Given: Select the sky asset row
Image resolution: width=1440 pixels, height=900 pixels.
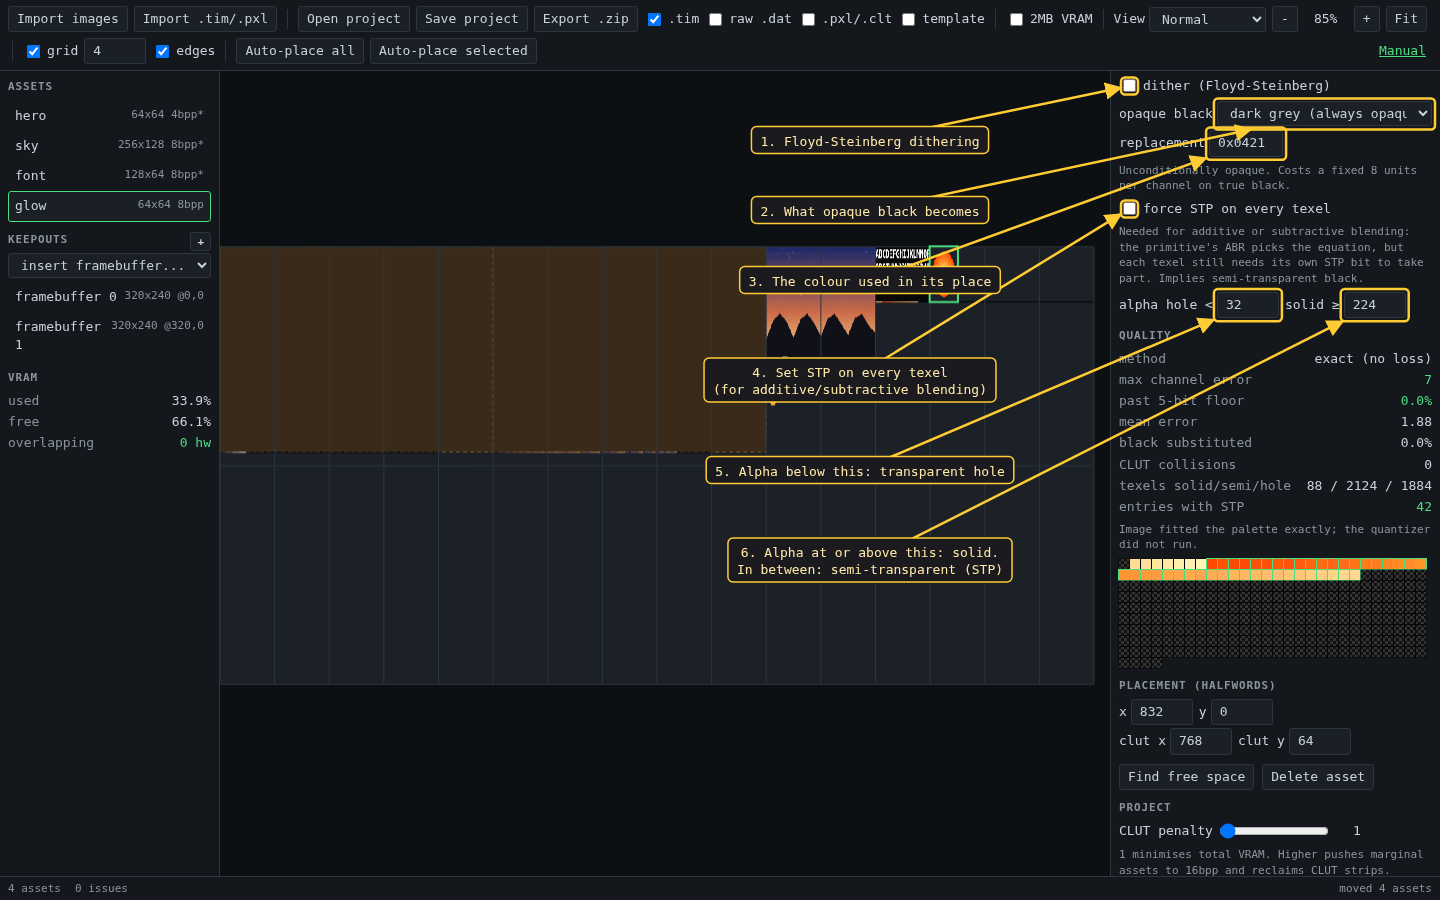Looking at the screenshot, I should [110, 146].
